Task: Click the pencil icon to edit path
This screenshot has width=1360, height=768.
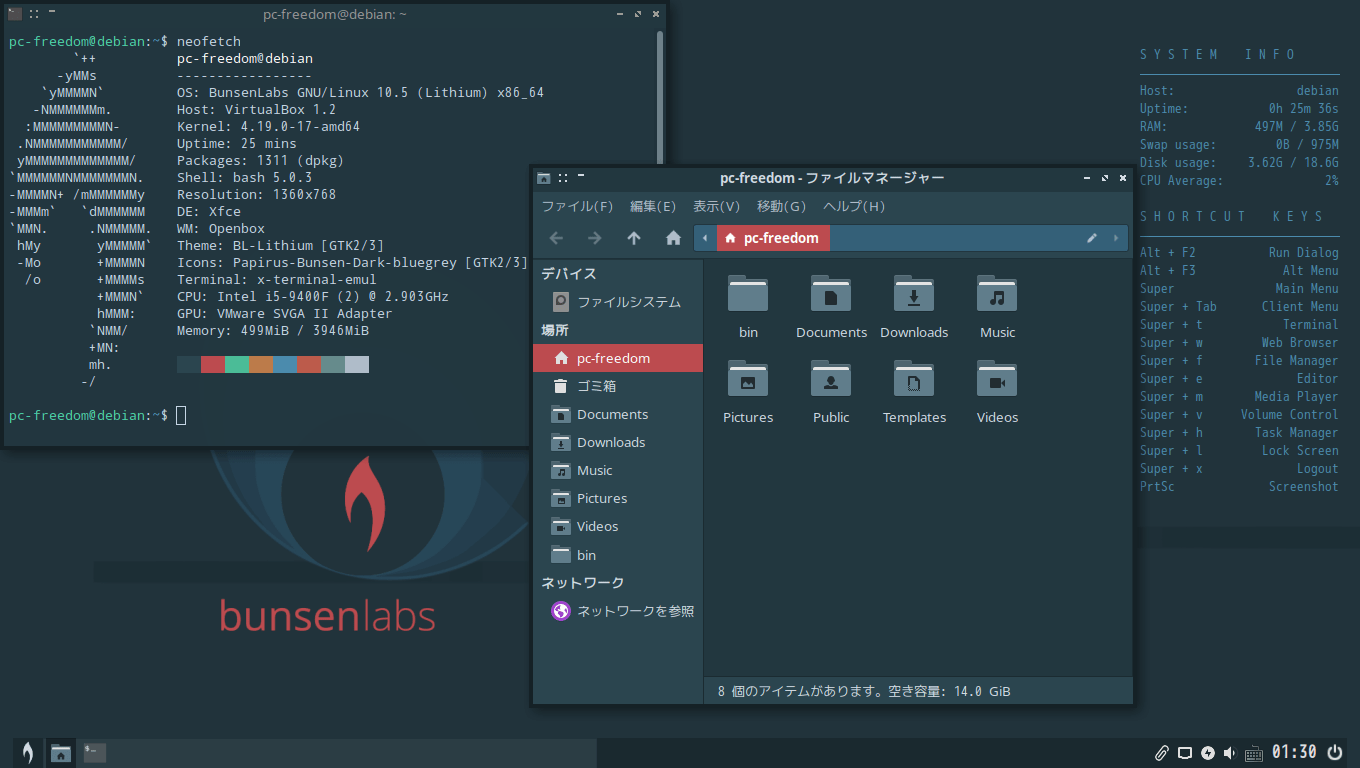Action: pos(1092,238)
